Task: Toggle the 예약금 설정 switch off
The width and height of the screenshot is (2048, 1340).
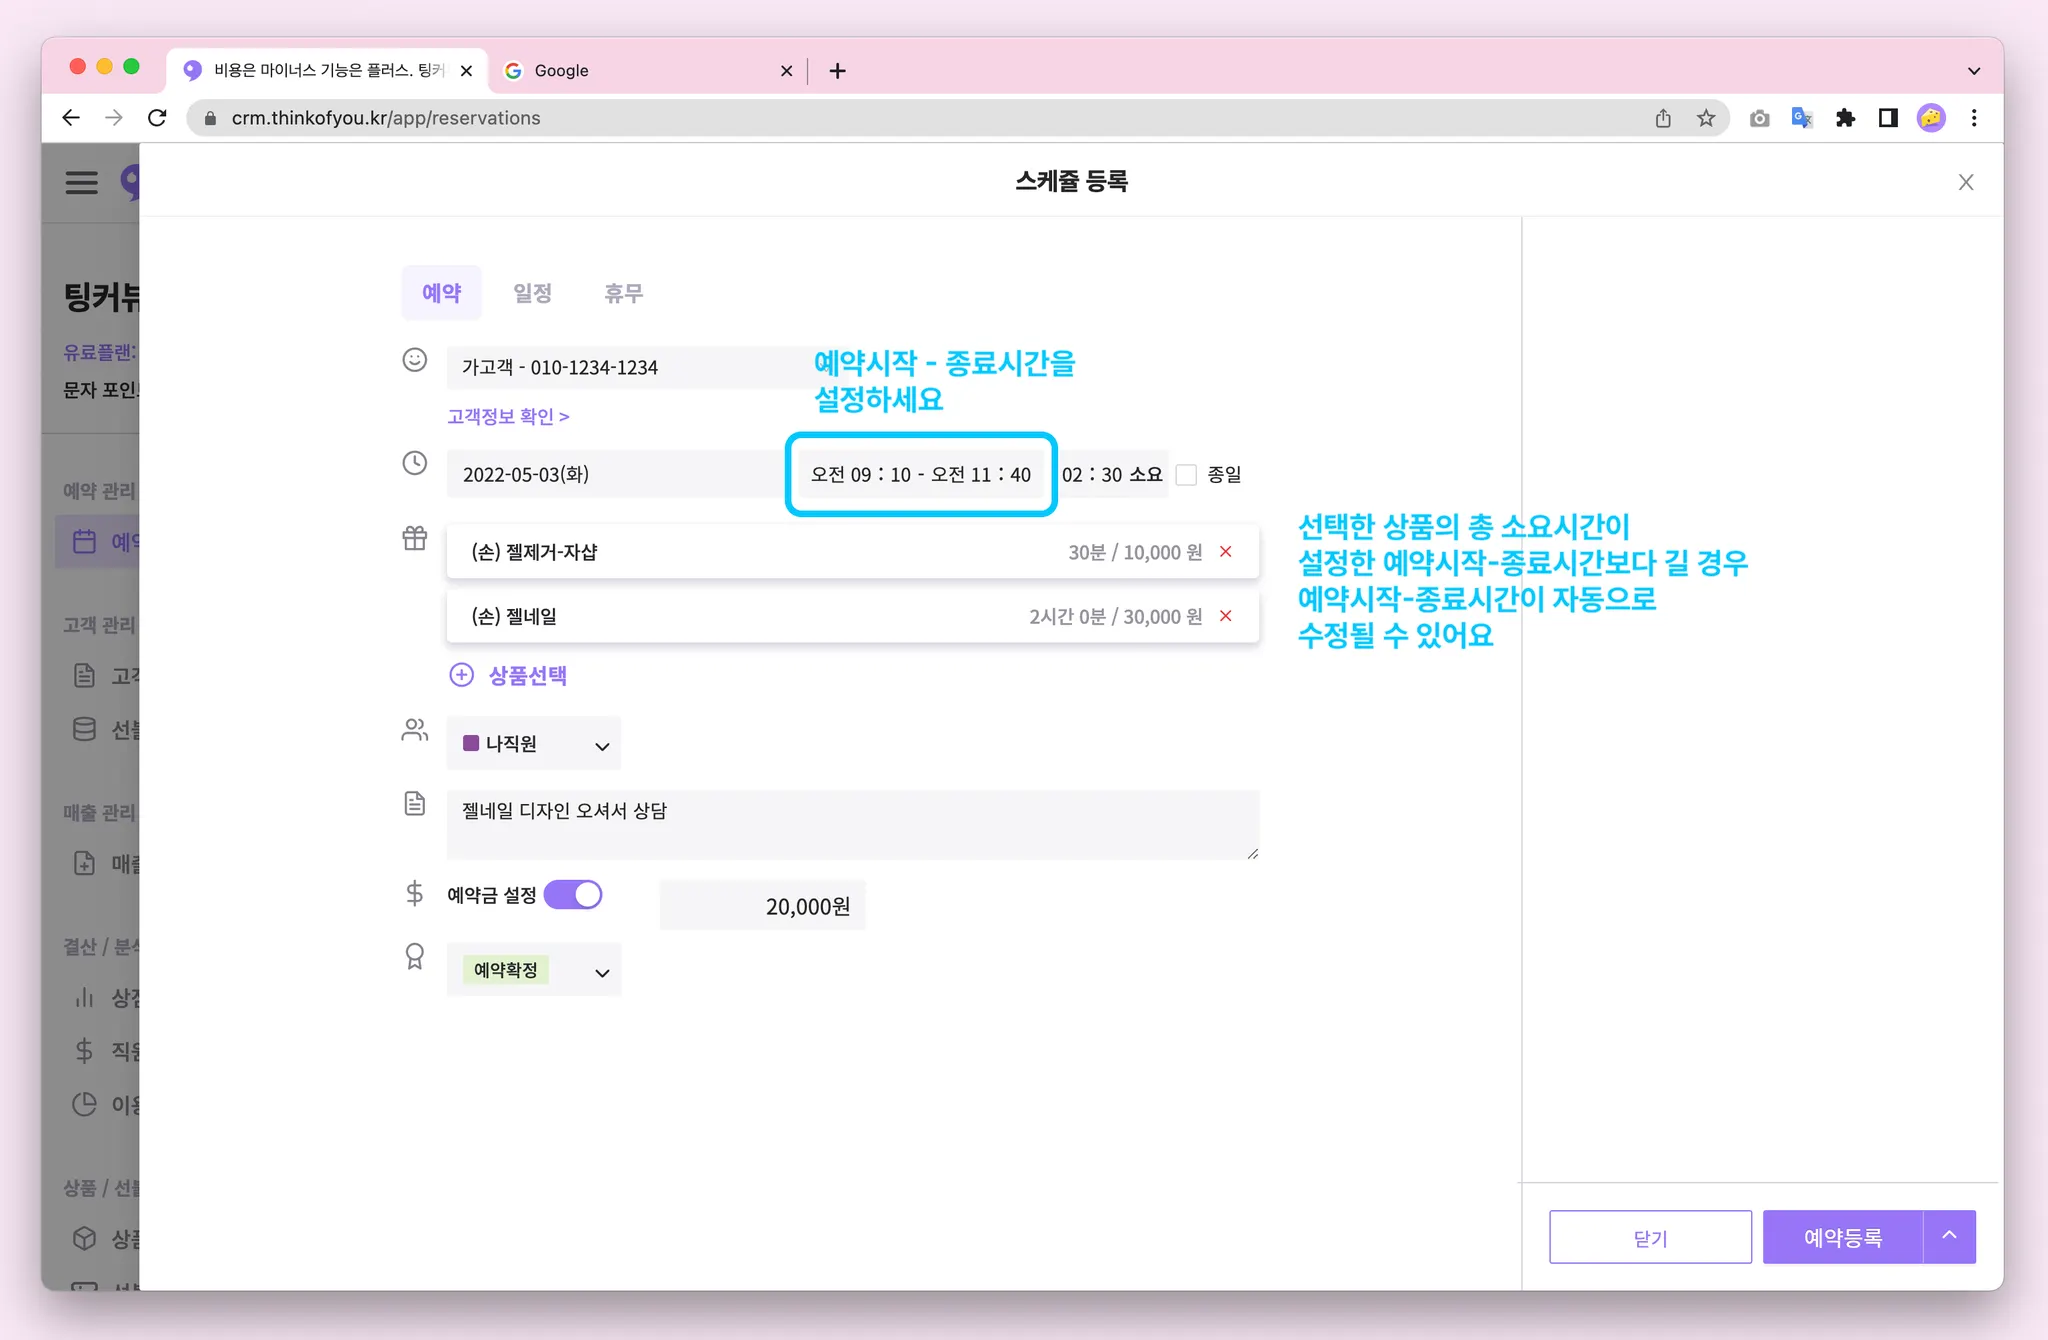Action: tap(573, 894)
